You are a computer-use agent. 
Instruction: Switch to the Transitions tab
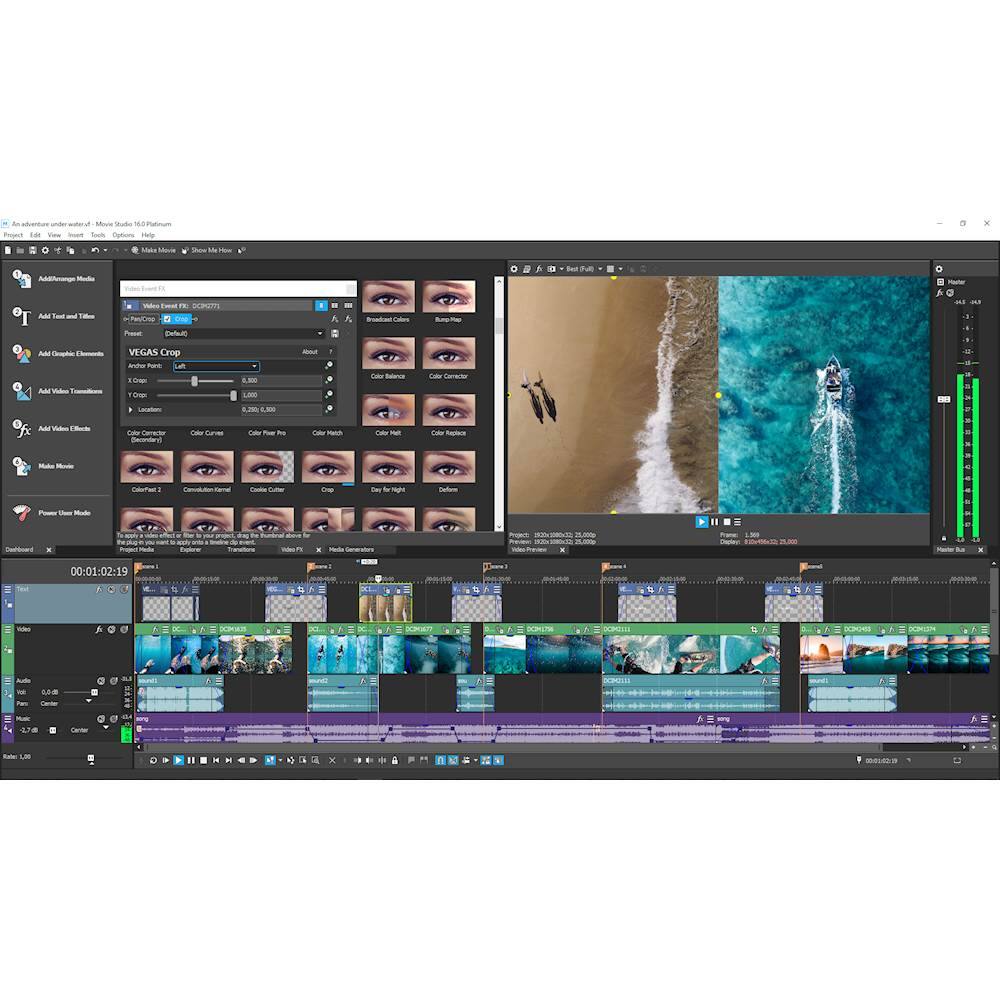pos(241,550)
